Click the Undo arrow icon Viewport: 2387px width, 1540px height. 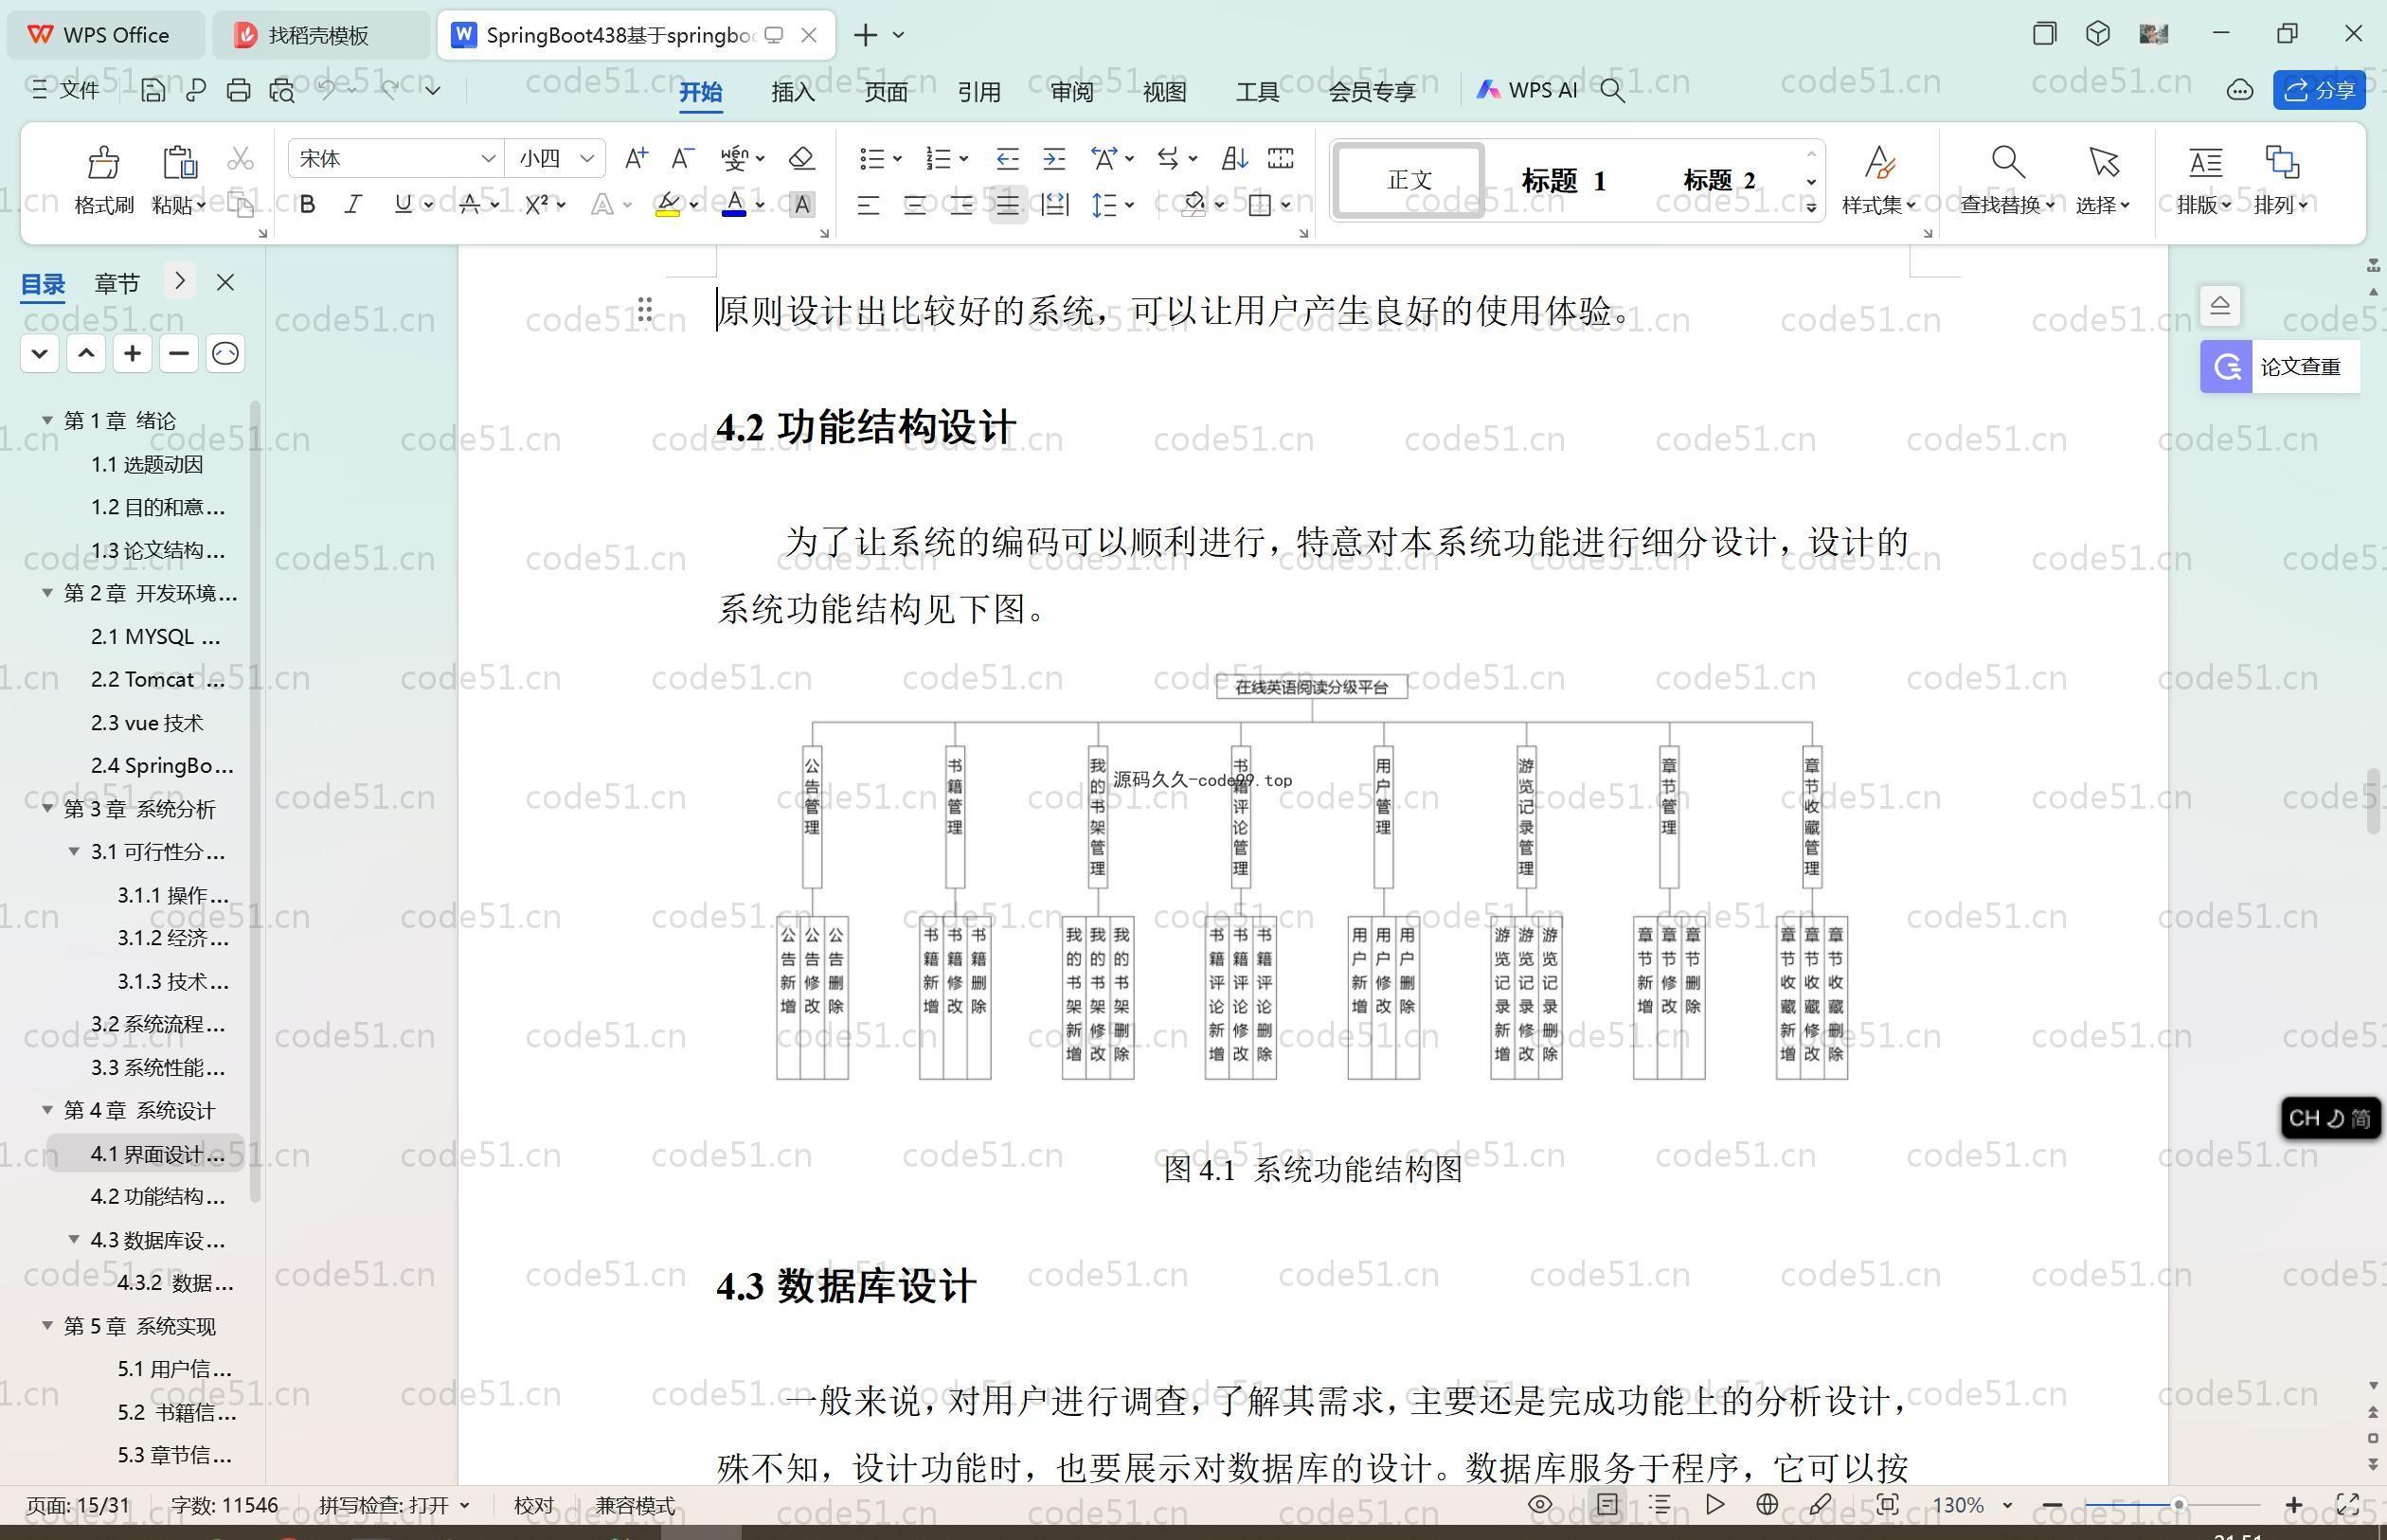326,89
